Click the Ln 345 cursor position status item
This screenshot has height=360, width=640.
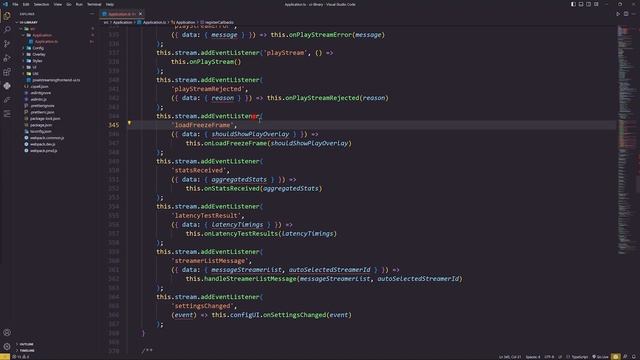510,357
